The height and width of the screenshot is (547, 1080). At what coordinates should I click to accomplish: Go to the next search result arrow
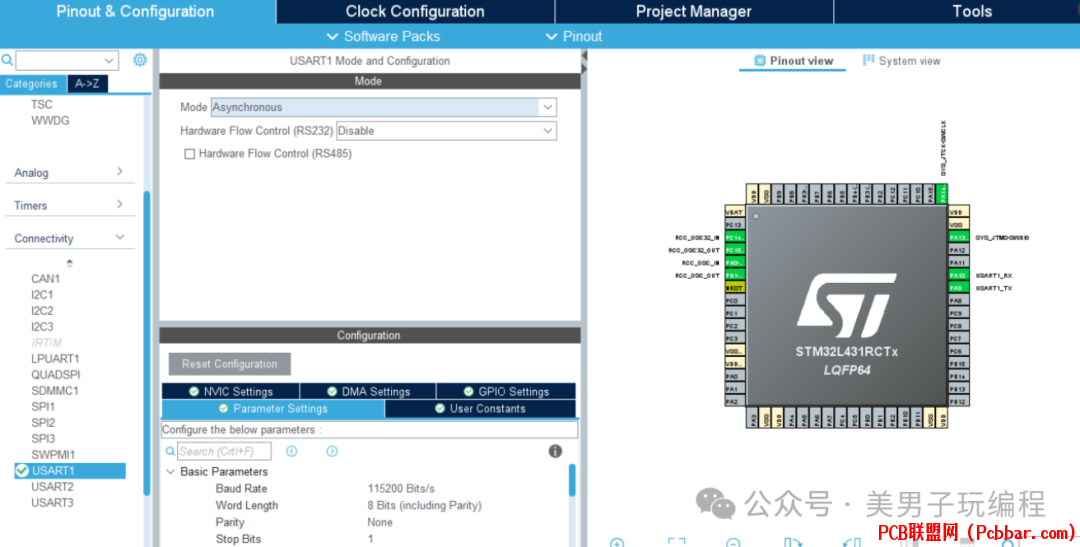click(332, 451)
